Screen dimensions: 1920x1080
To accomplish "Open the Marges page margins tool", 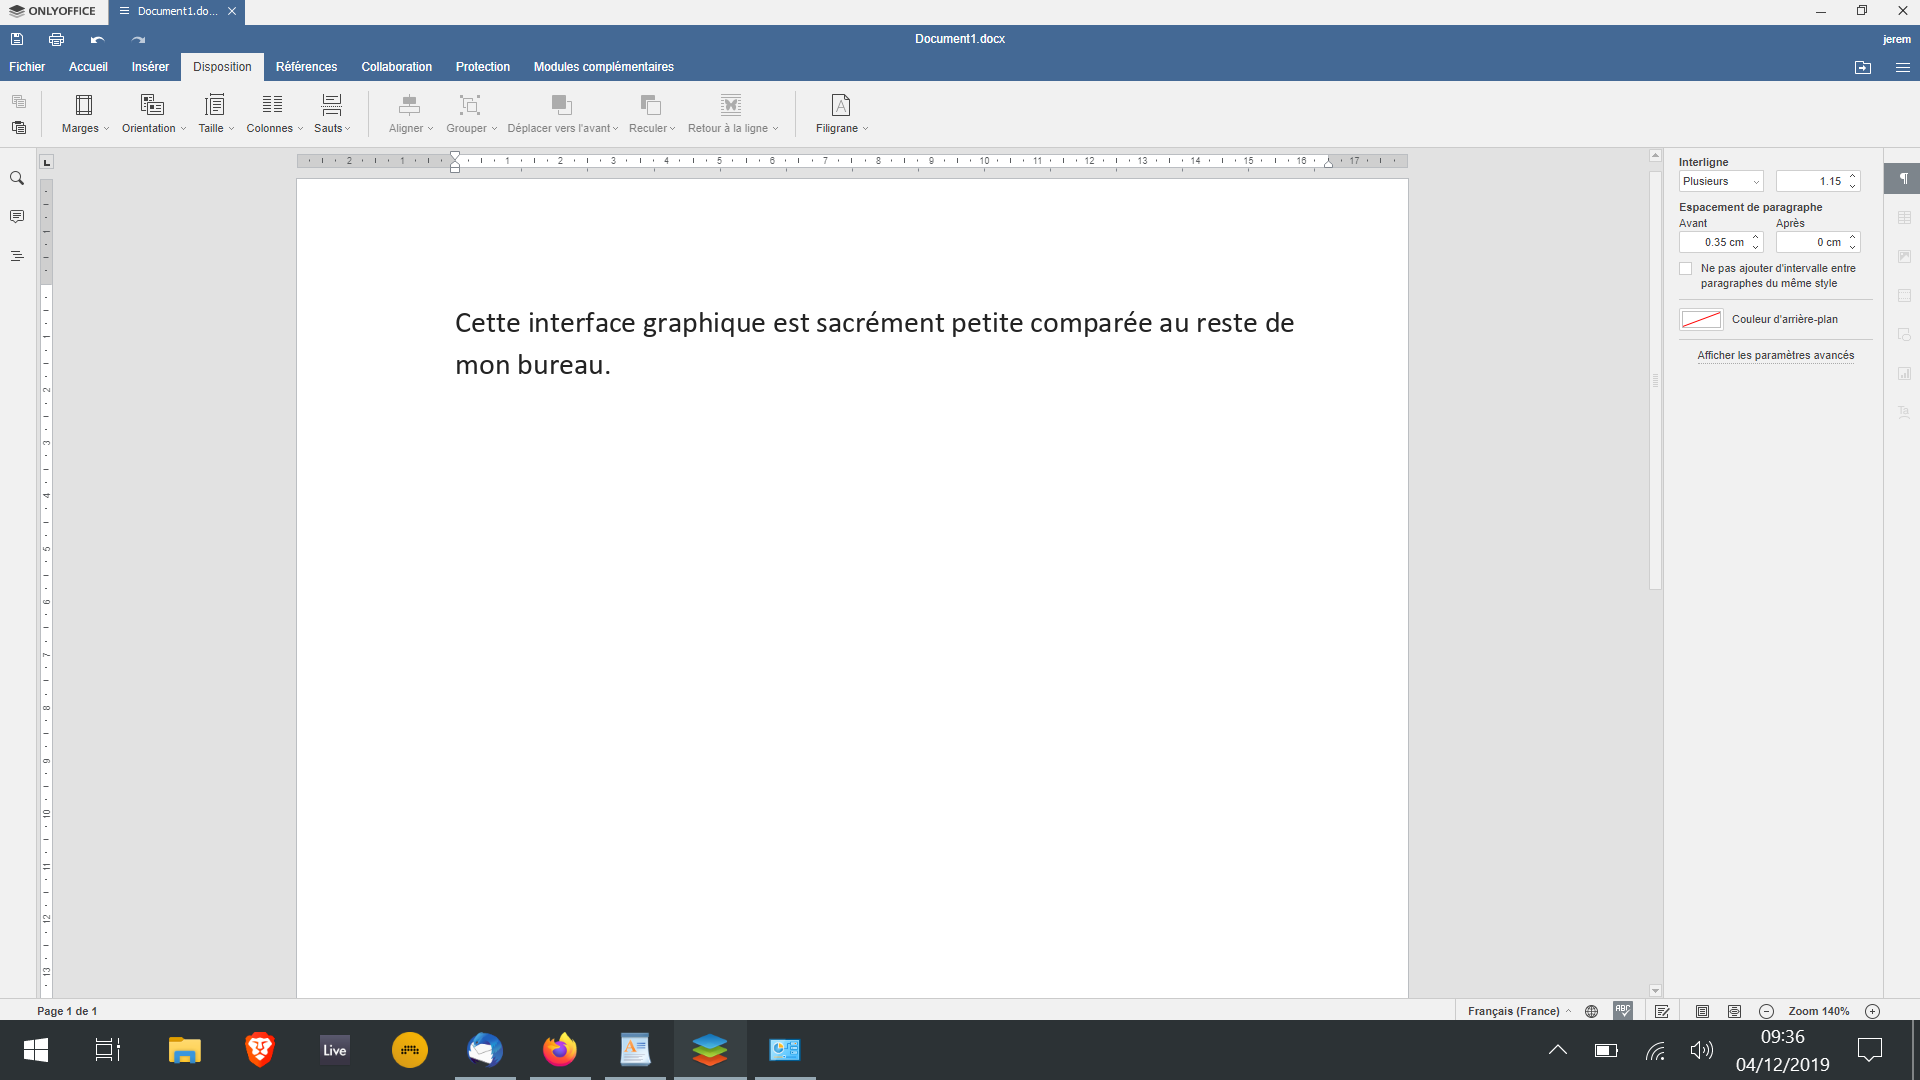I will click(x=85, y=114).
